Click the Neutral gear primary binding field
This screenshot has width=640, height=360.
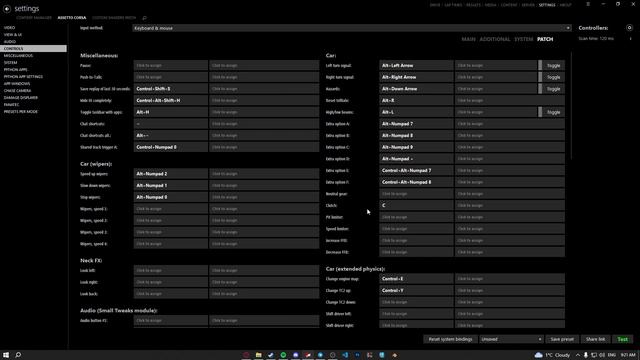416,194
